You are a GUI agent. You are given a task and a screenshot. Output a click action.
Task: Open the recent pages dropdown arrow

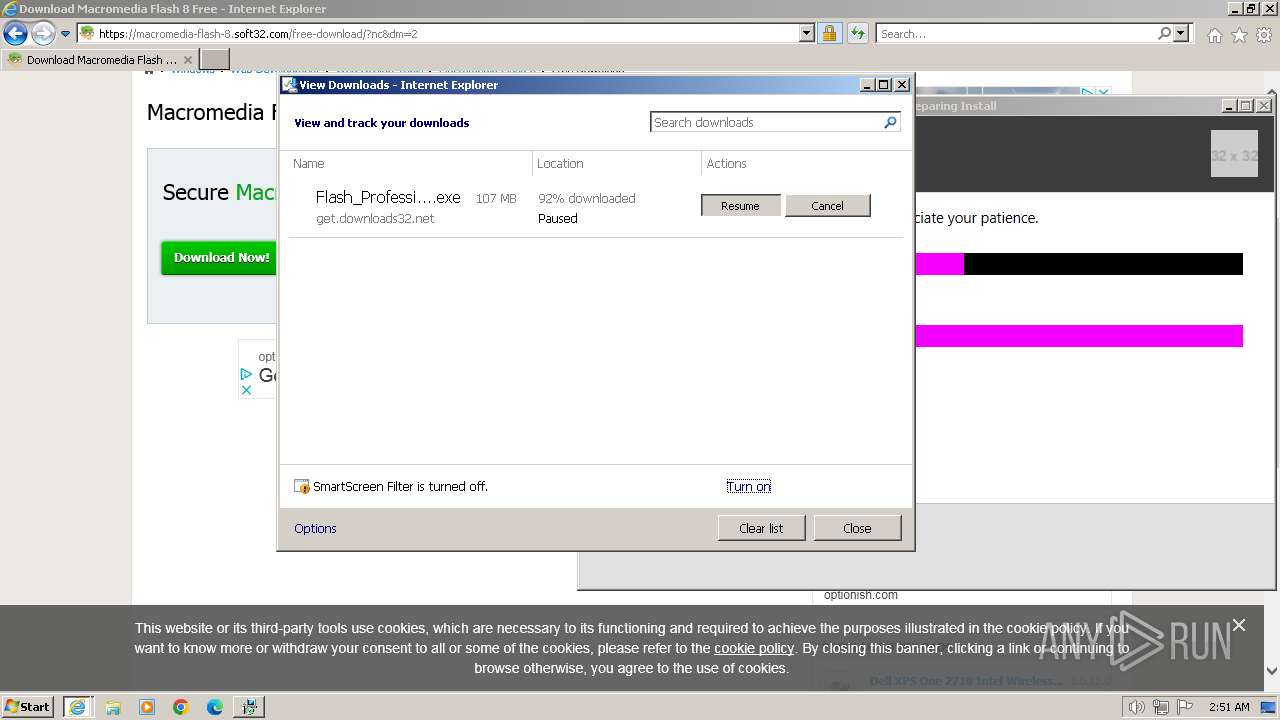(65, 34)
